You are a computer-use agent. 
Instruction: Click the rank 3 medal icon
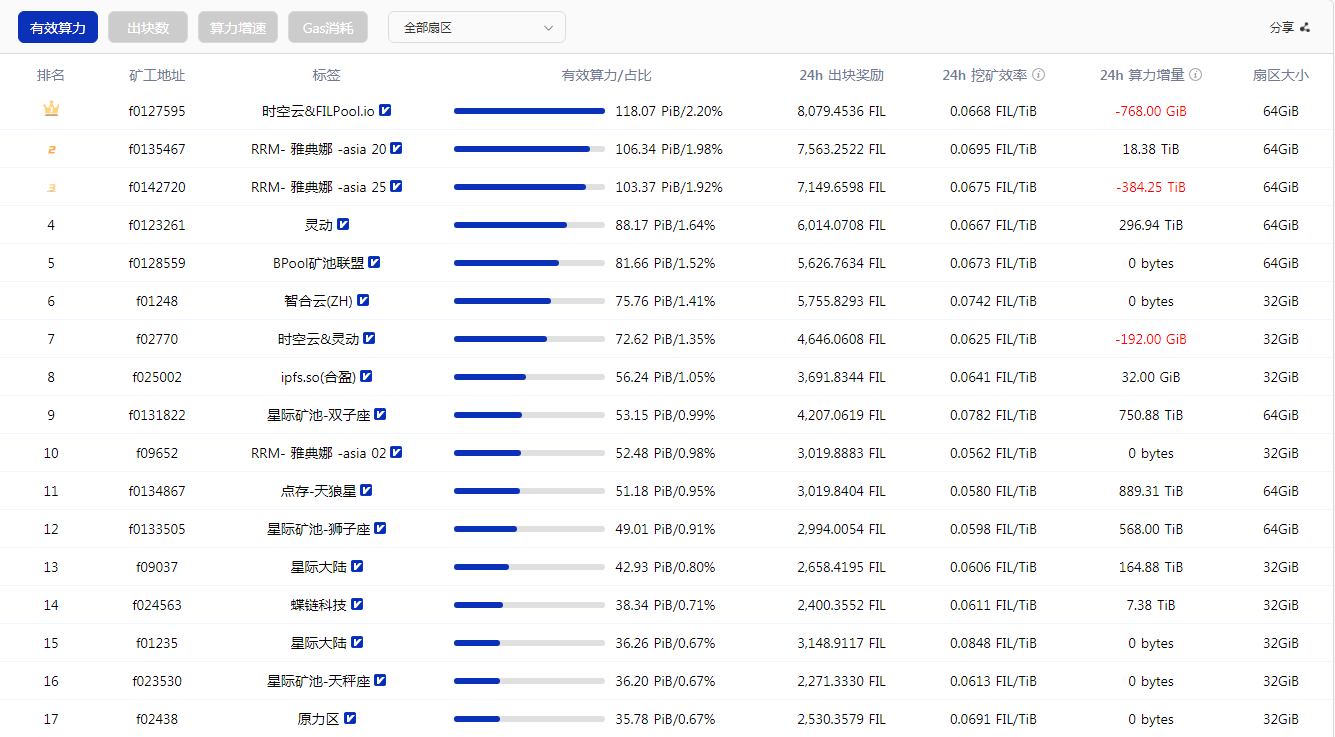point(51,187)
